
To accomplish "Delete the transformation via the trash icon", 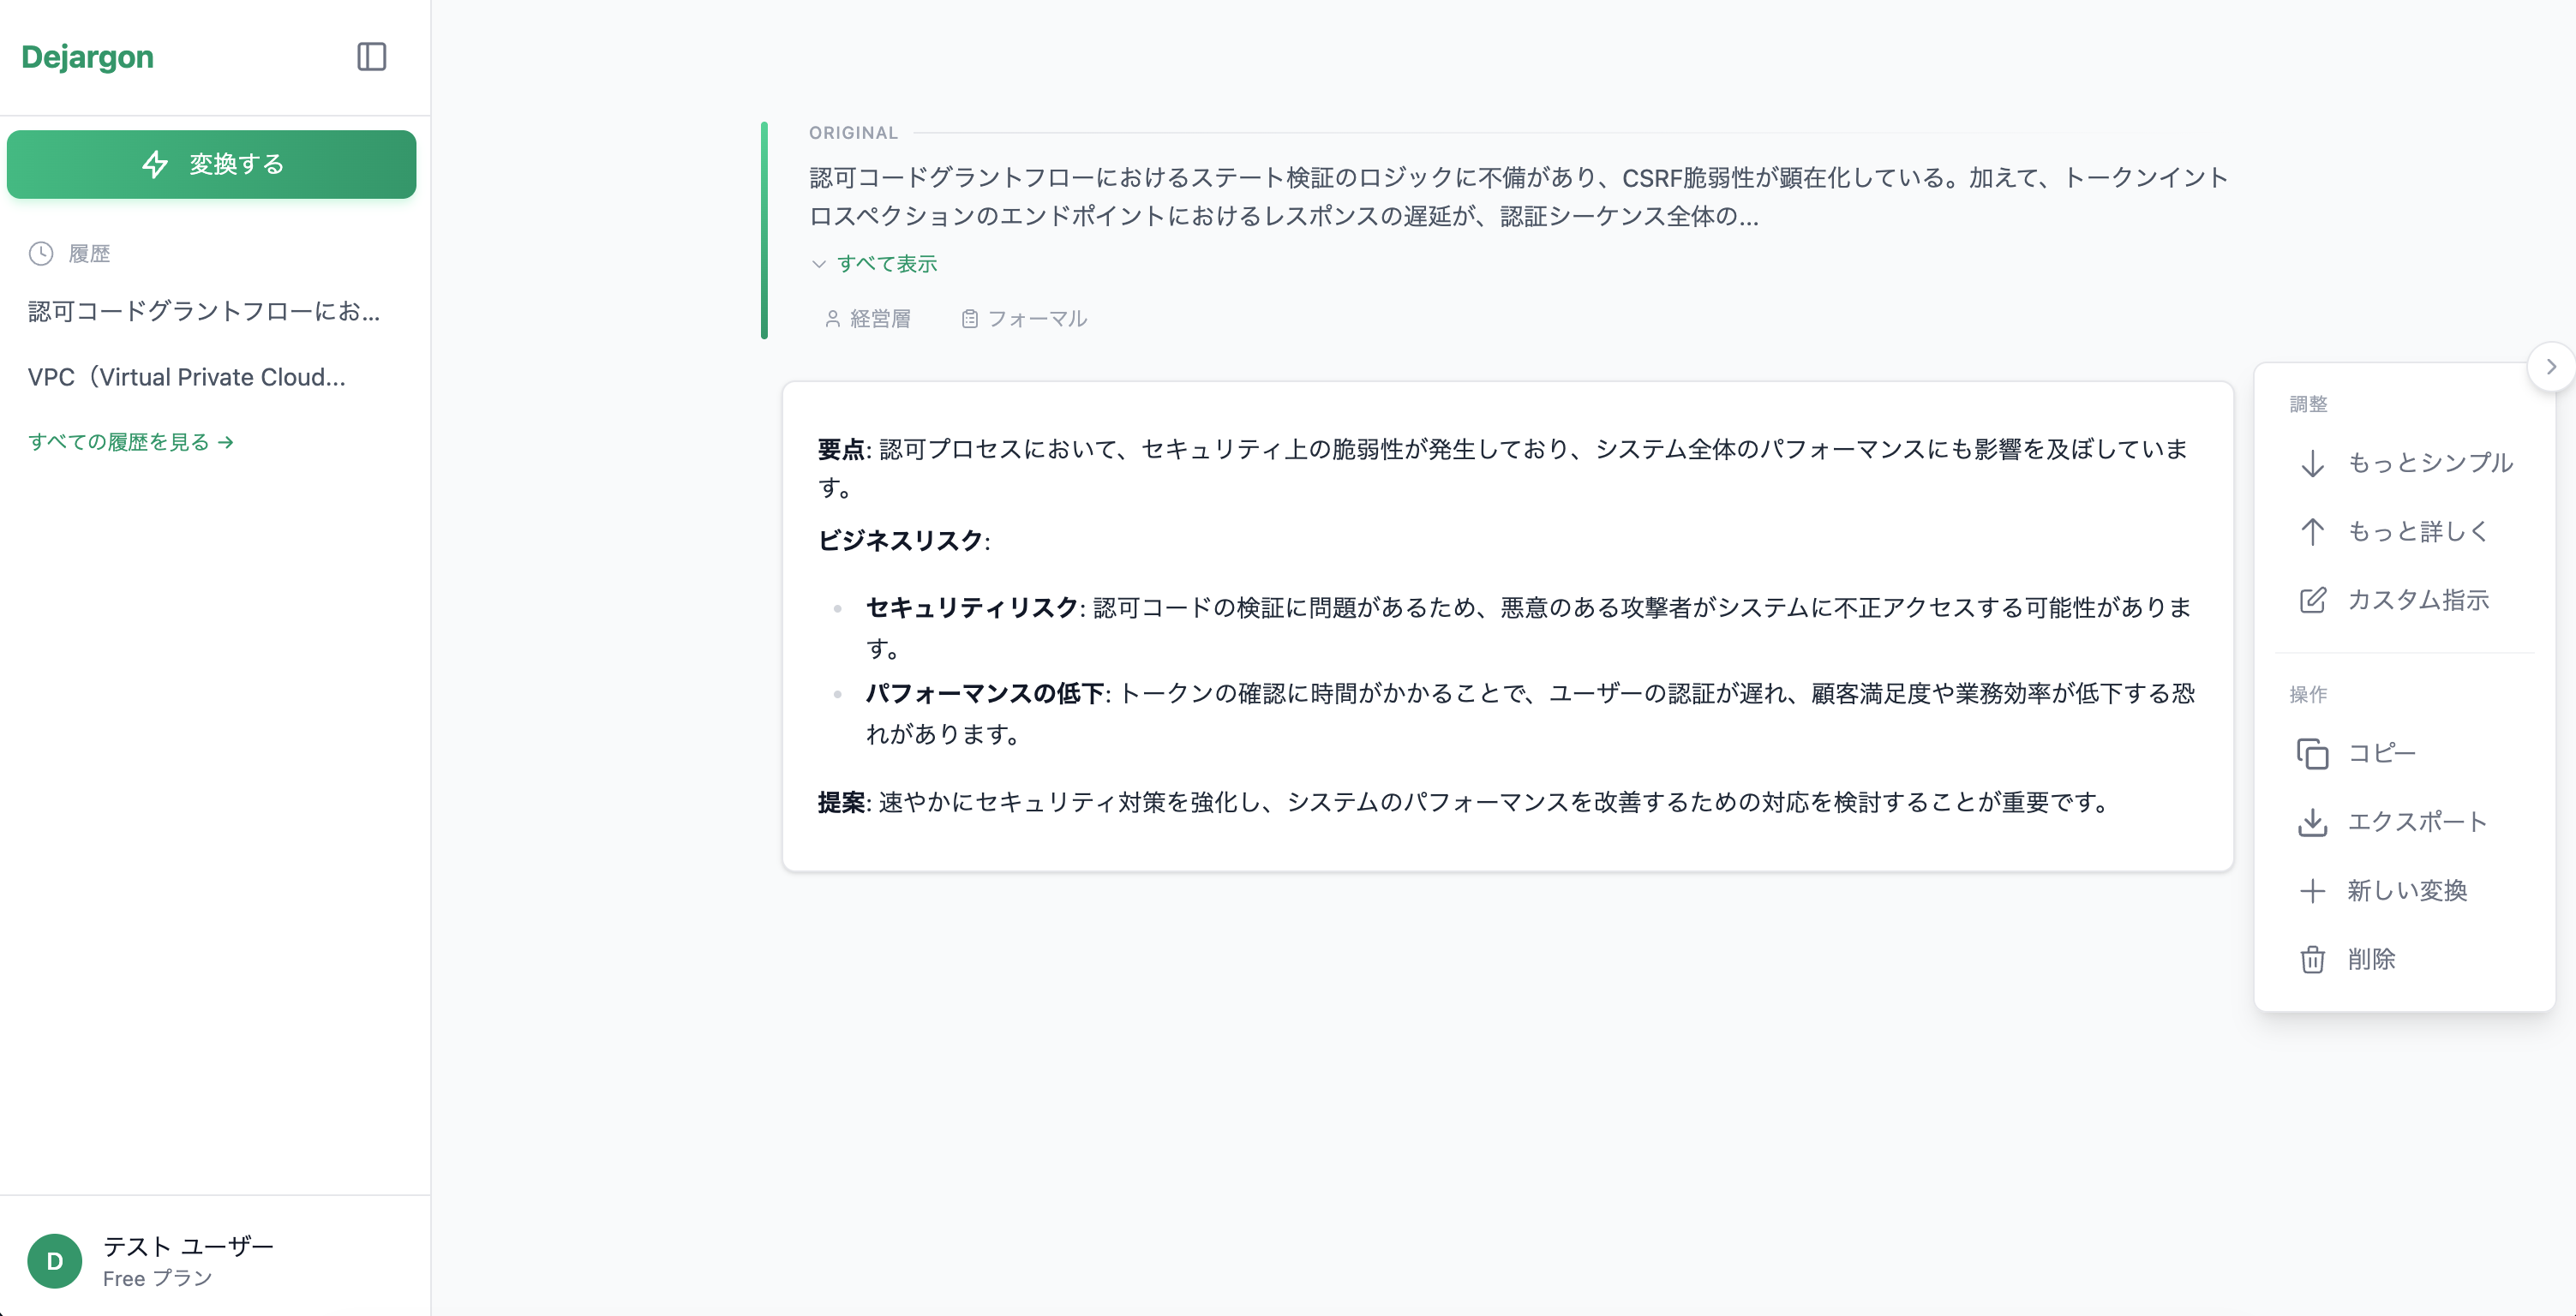I will point(2313,959).
